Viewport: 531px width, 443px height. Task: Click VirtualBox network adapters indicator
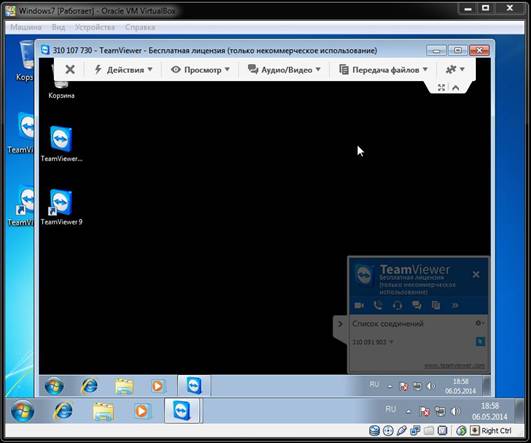[415, 430]
